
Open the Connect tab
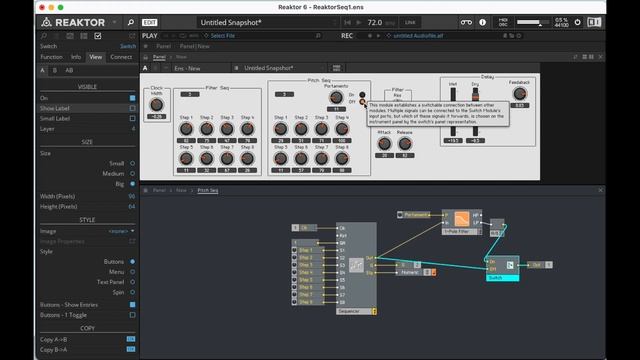click(x=121, y=57)
